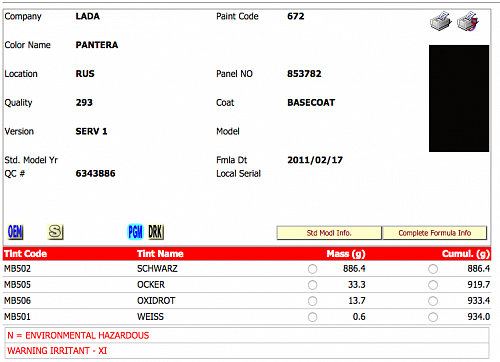The height and width of the screenshot is (362, 500).
Task: Click the black PANTERA color swatch
Action: (459, 98)
